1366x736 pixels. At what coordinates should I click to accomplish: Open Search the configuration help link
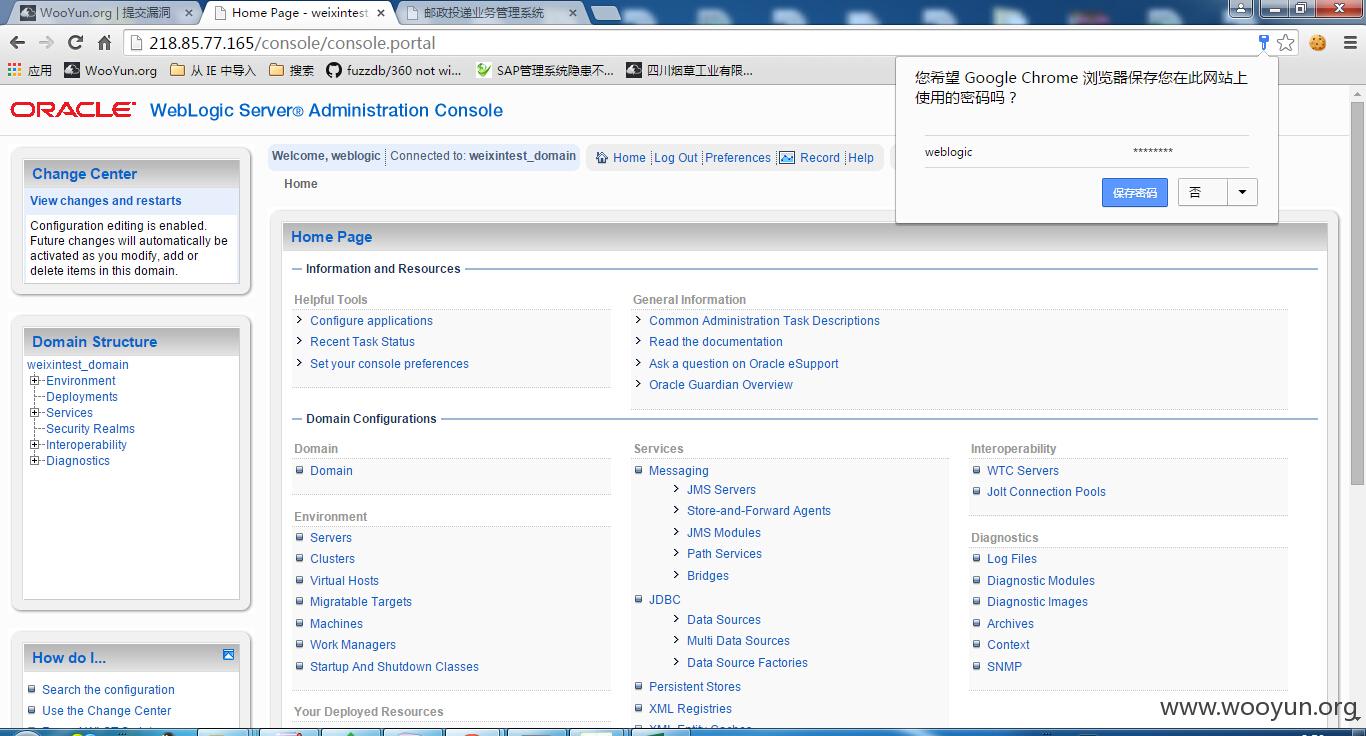[108, 690]
